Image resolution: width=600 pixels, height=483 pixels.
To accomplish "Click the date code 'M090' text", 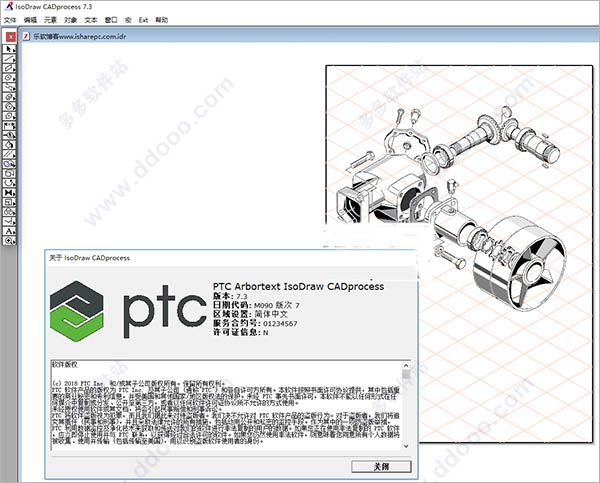I will point(263,305).
